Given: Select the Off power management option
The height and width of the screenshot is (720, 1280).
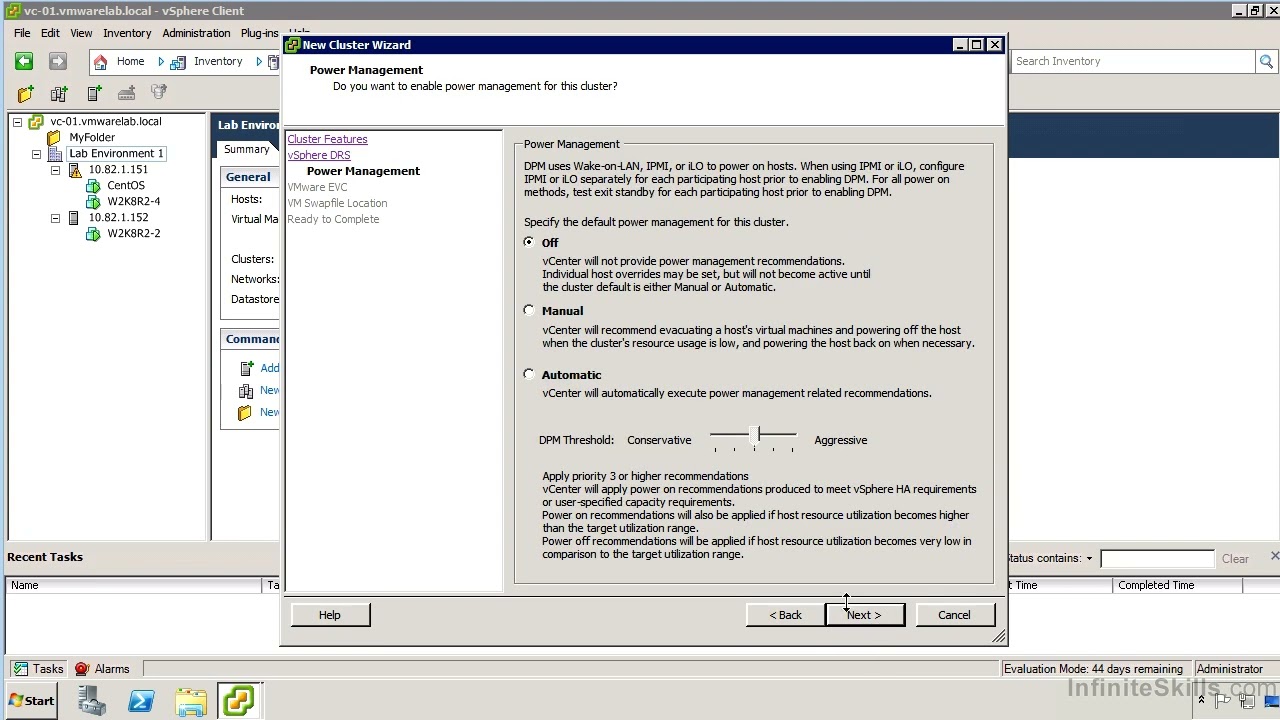Looking at the screenshot, I should point(529,243).
